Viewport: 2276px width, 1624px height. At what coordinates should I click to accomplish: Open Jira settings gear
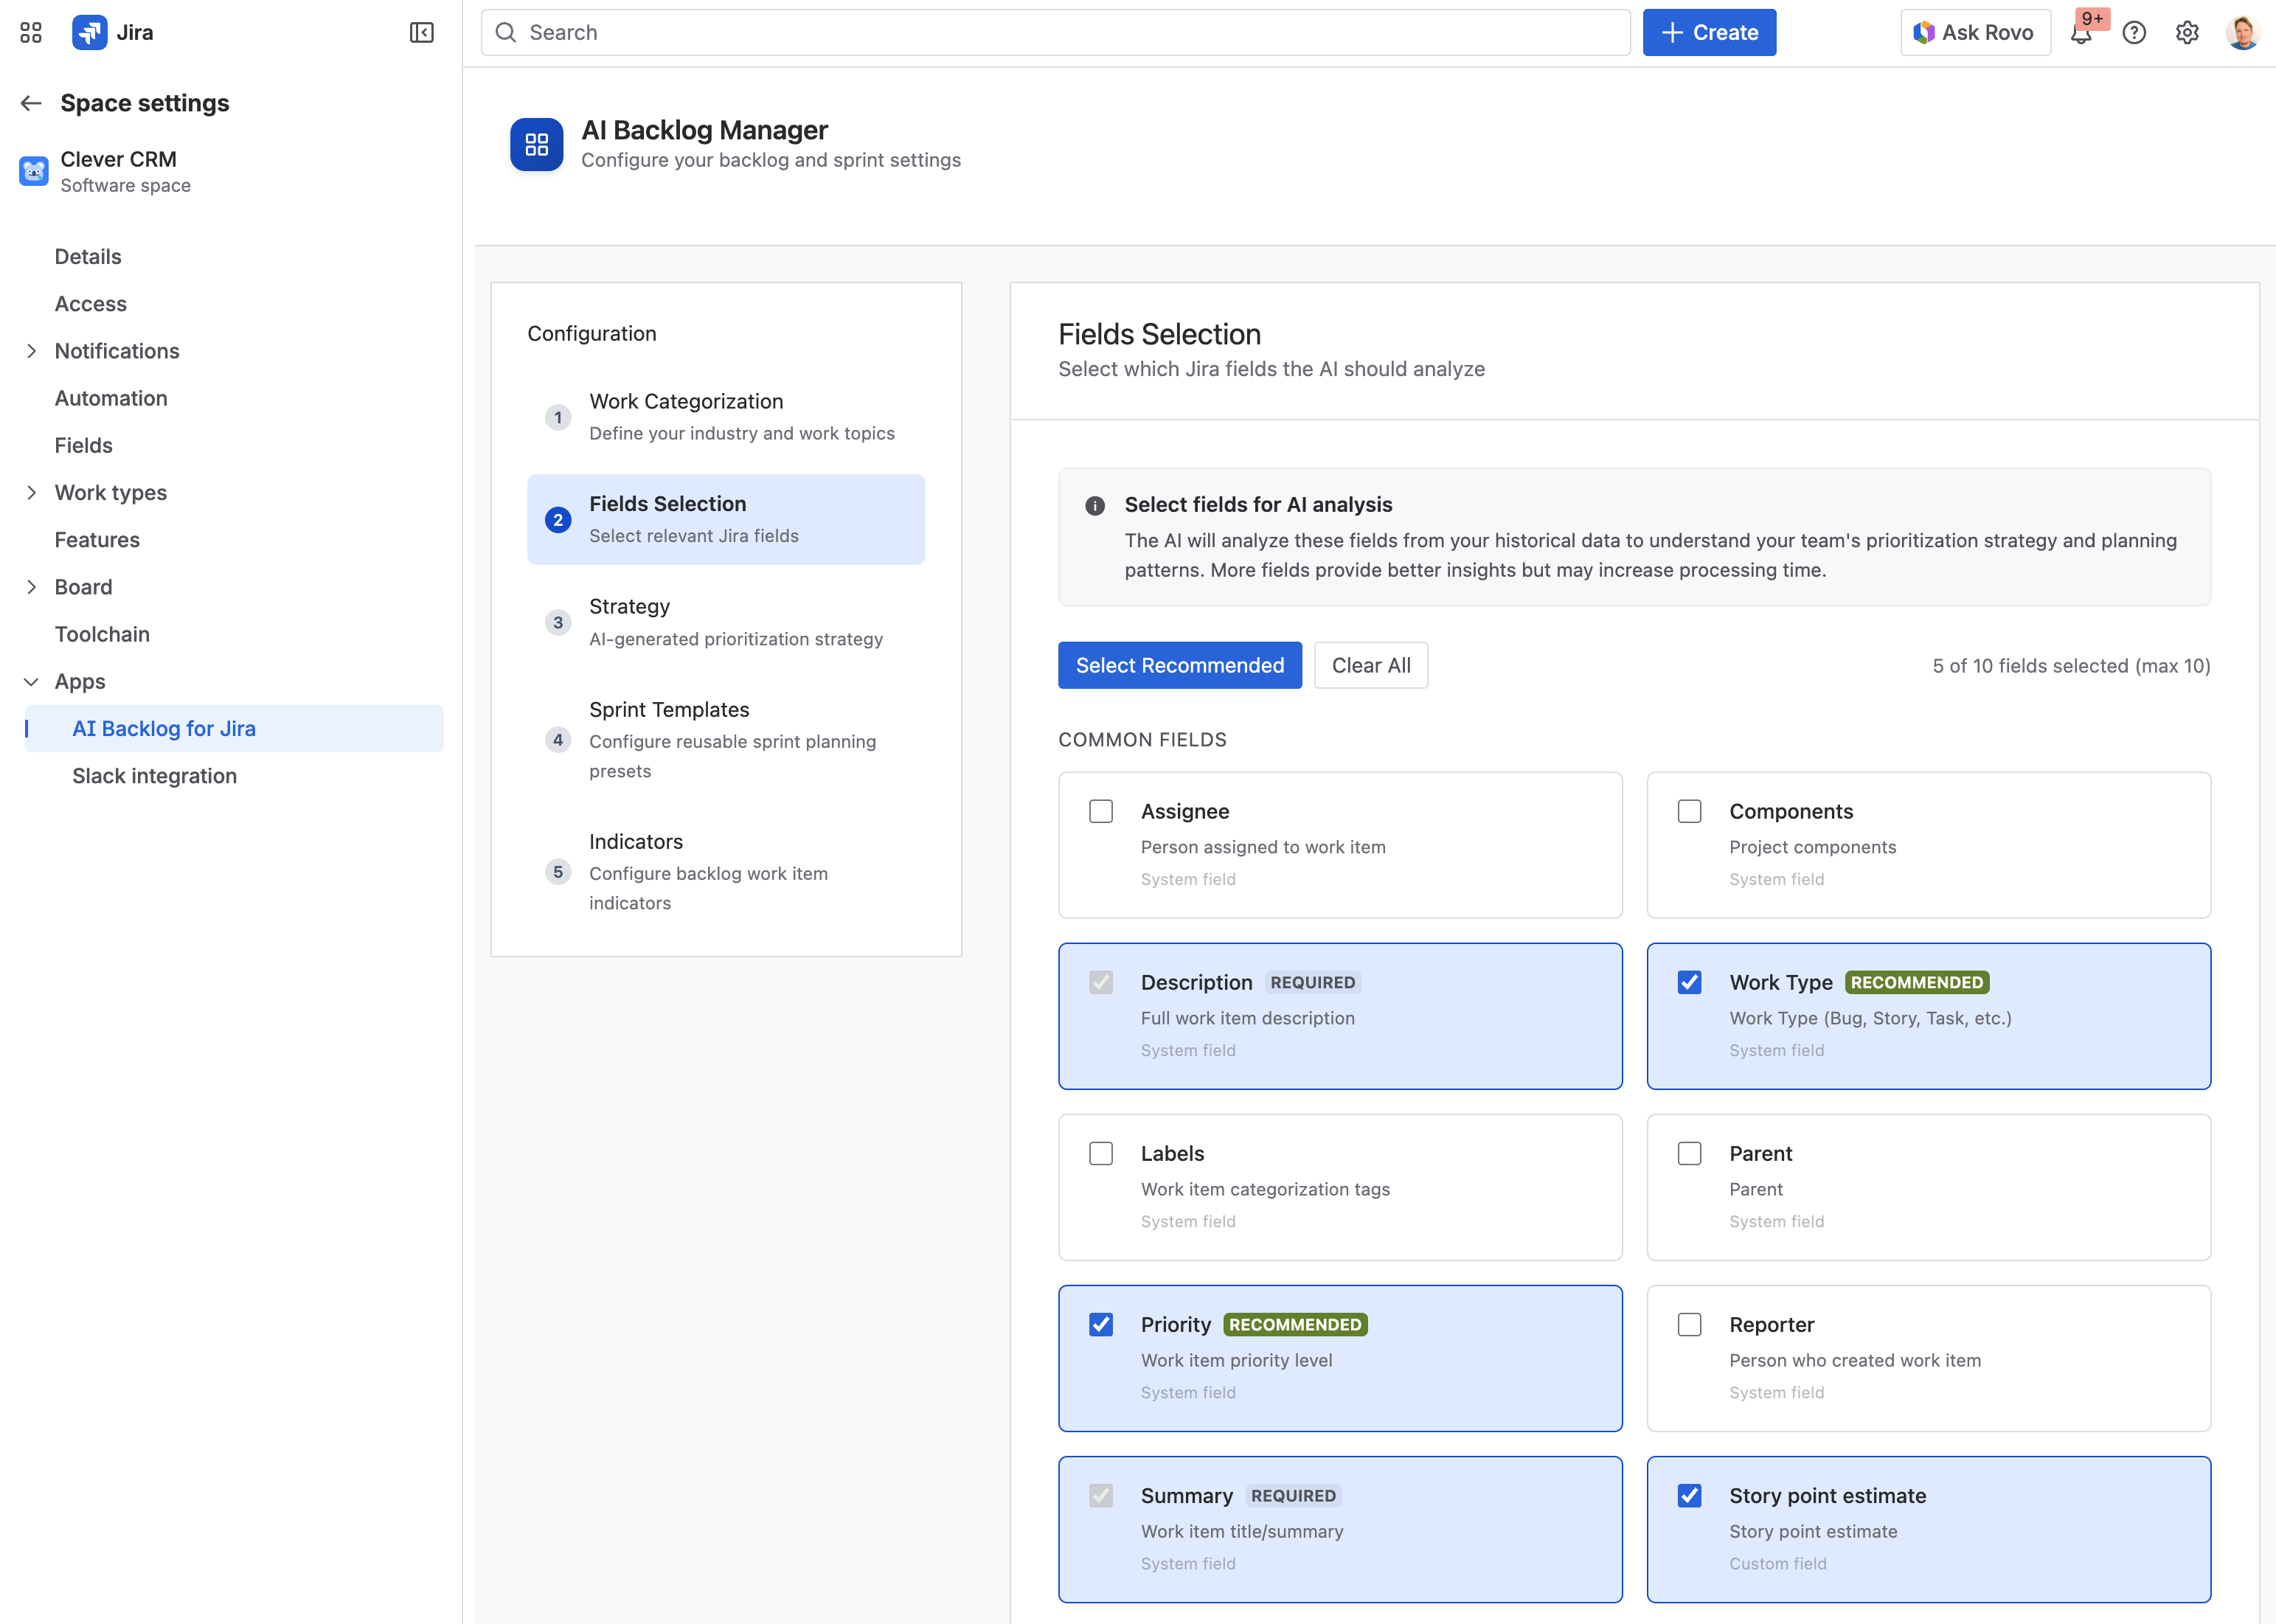[2188, 32]
